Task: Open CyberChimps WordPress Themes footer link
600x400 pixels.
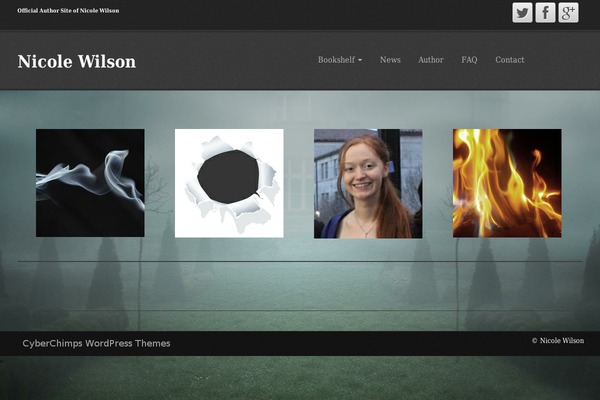Action: 96,343
